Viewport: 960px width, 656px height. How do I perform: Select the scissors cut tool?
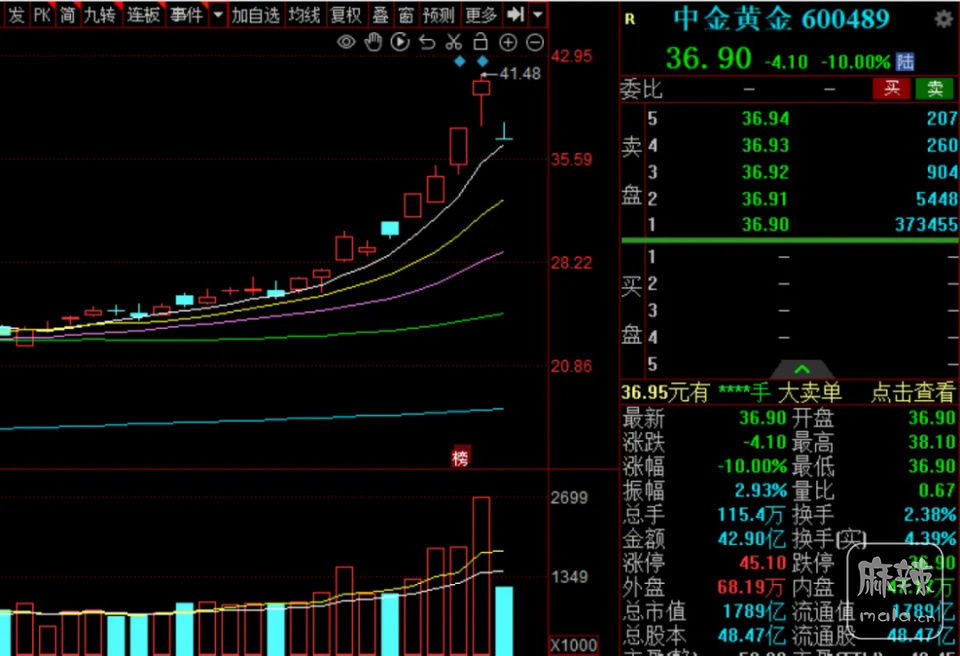tap(453, 42)
